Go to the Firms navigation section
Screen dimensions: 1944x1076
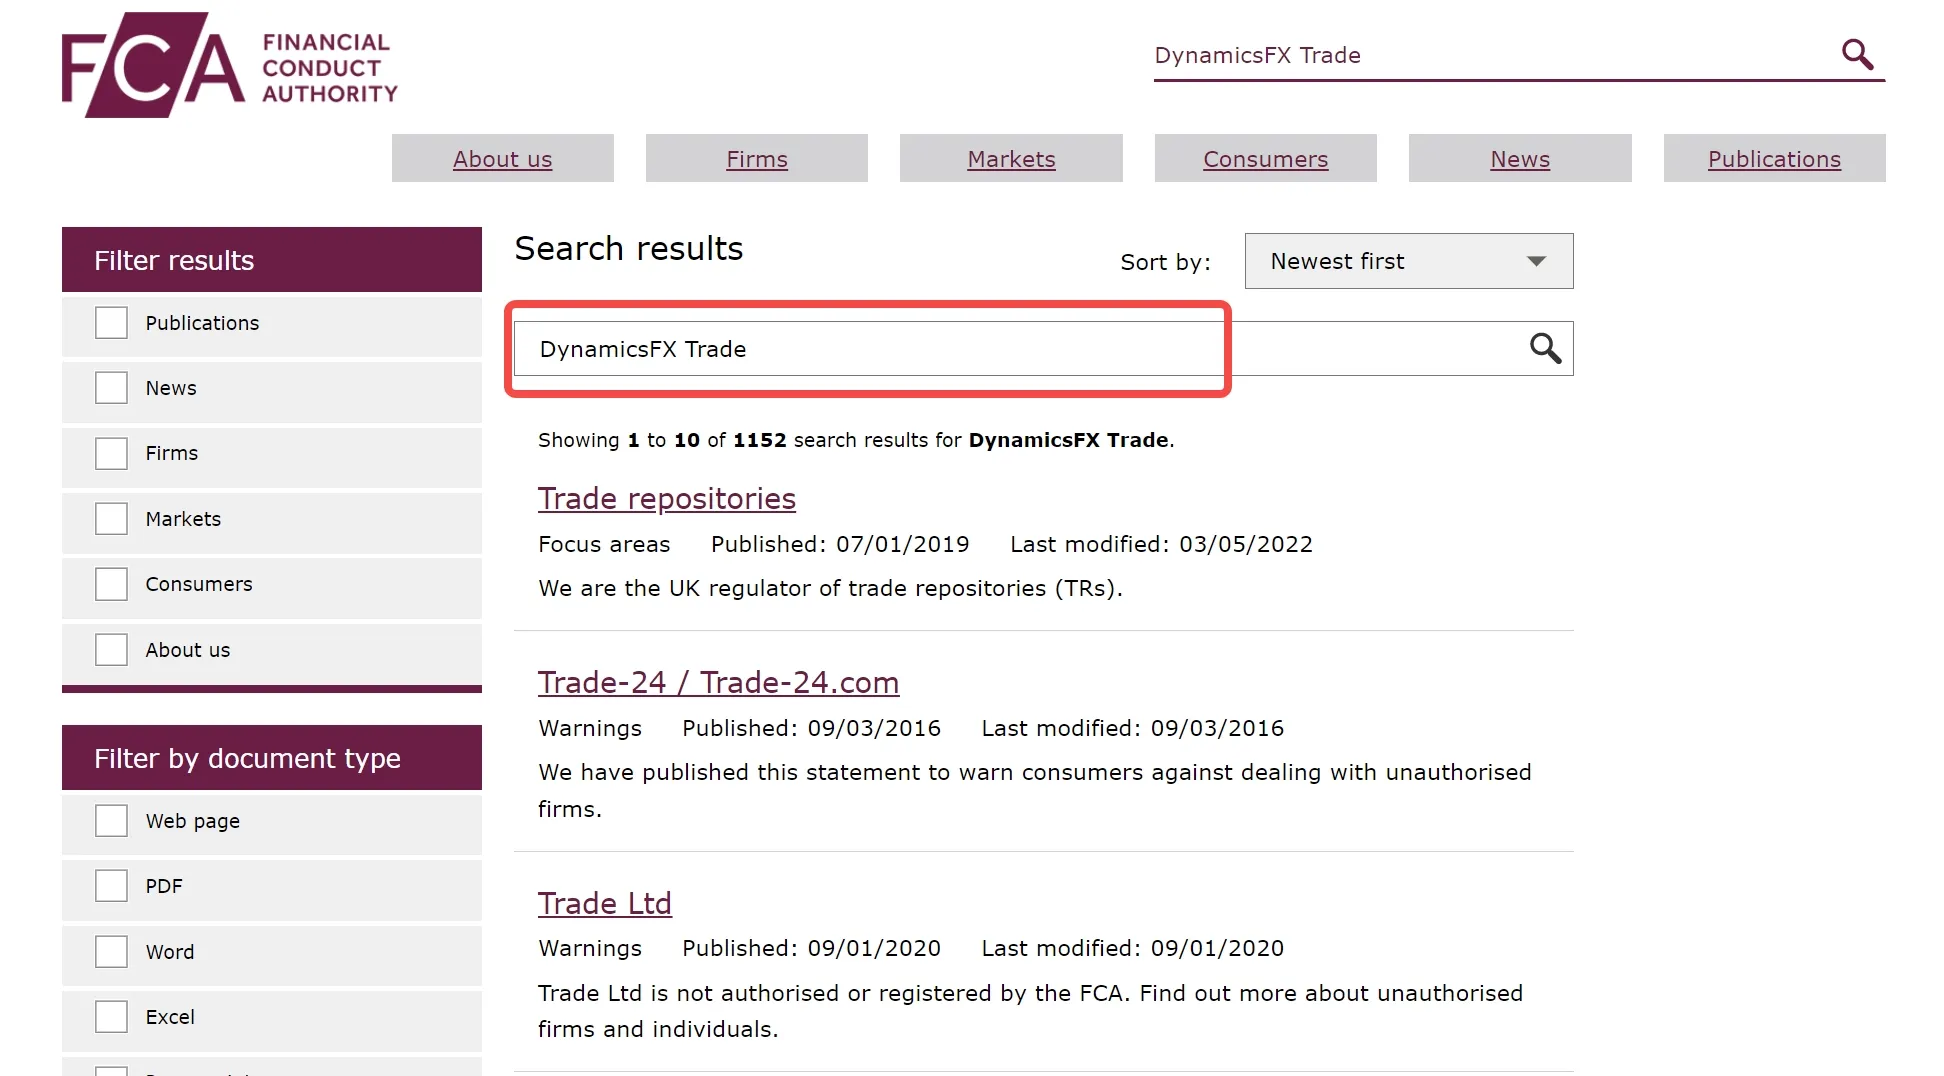pos(757,159)
